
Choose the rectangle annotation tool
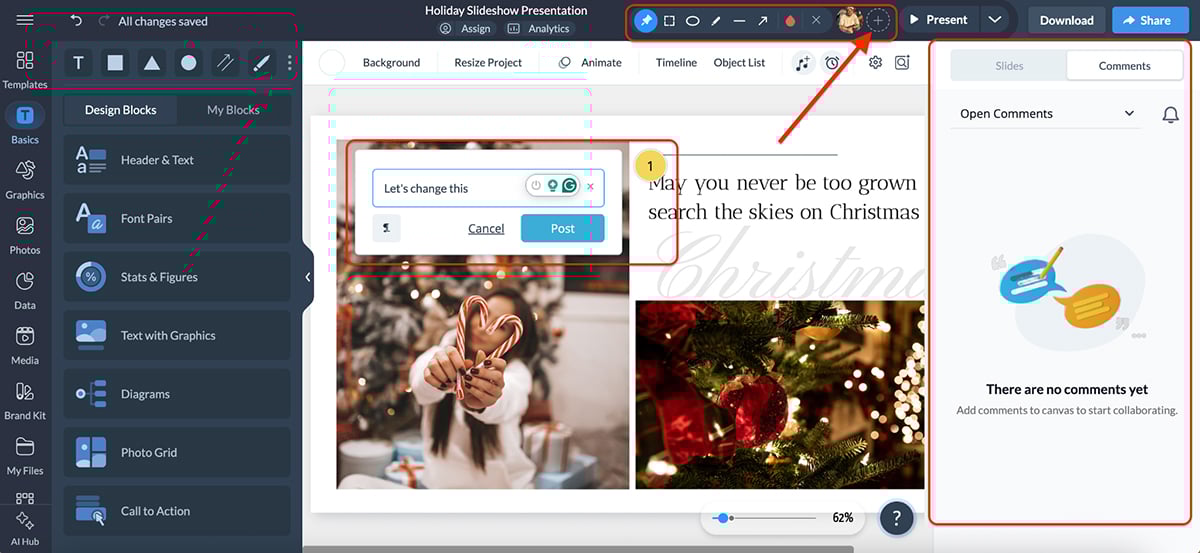(x=669, y=20)
